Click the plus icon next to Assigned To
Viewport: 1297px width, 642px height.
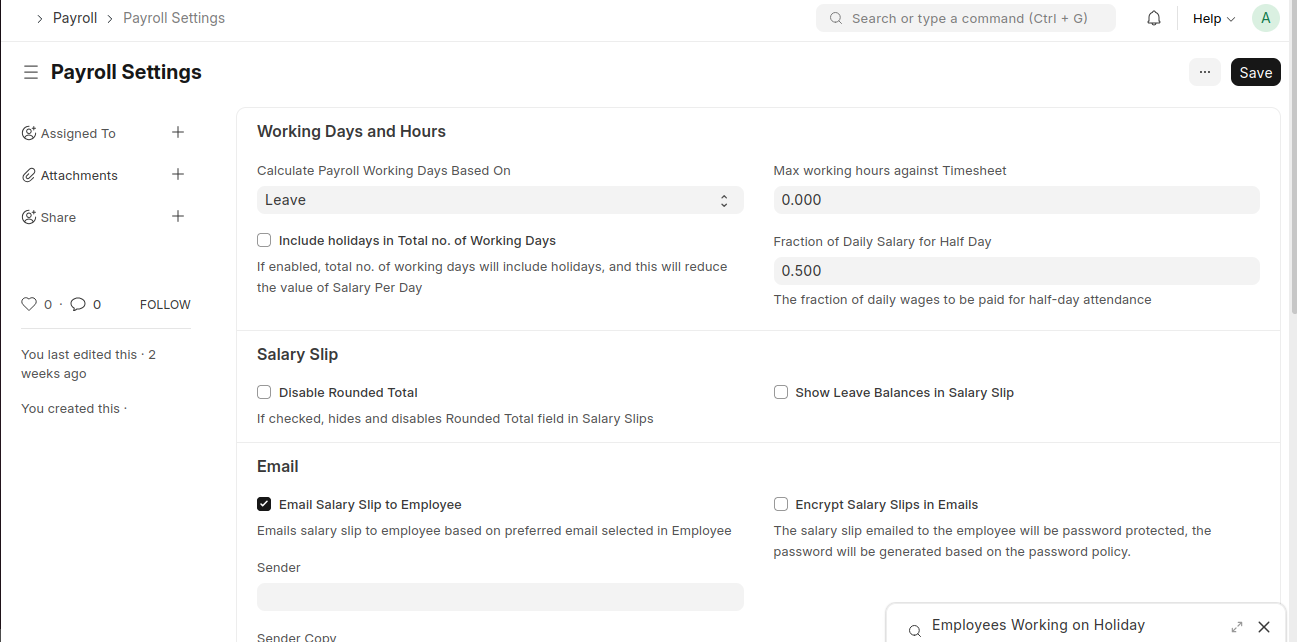pos(178,133)
